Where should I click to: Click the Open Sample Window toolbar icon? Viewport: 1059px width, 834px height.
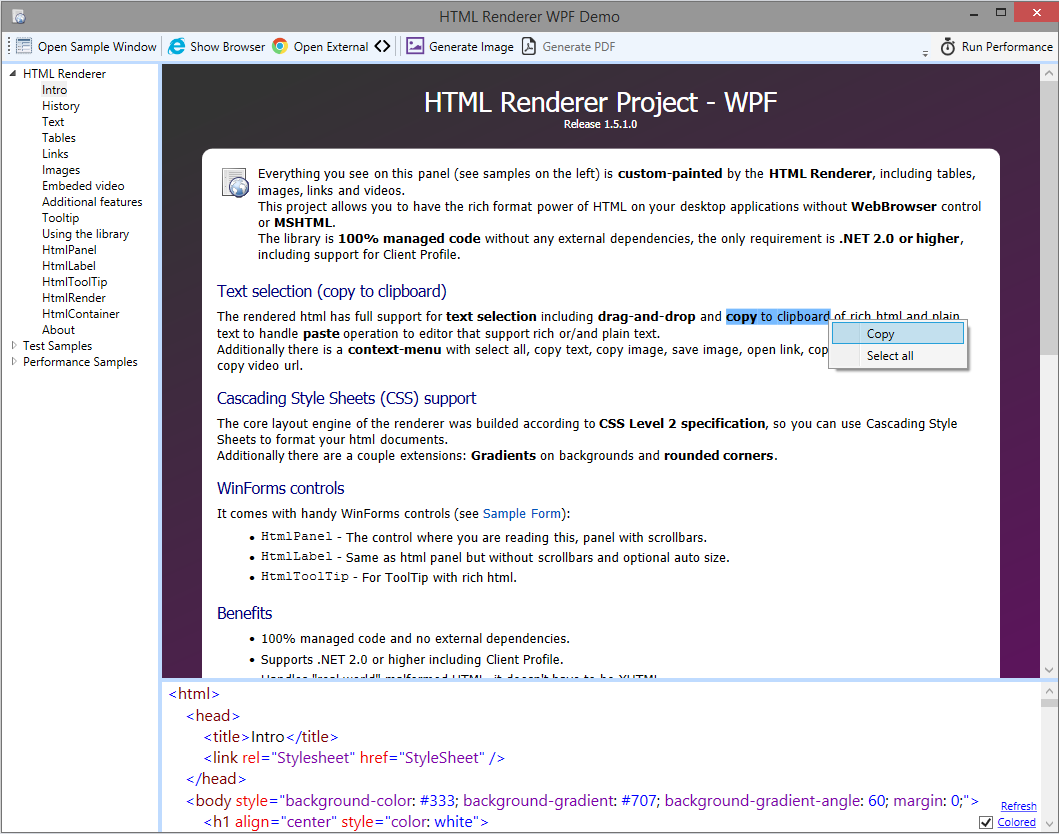[x=24, y=46]
